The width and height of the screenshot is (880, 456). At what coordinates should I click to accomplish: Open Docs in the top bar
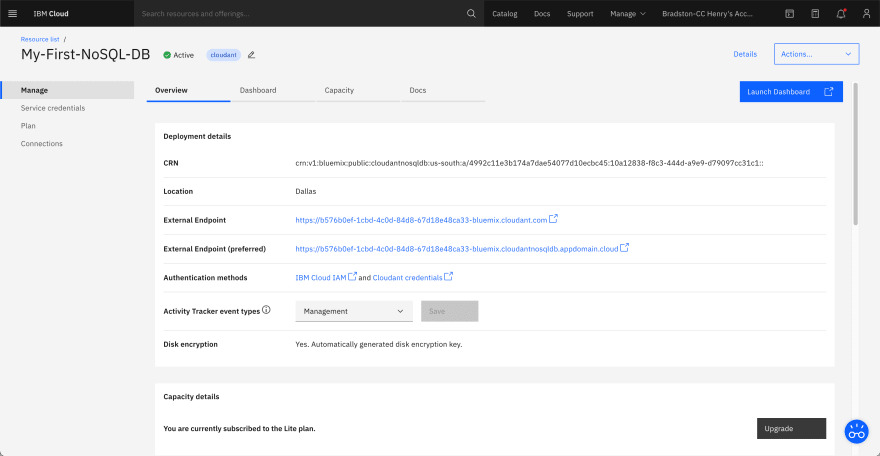(542, 13)
